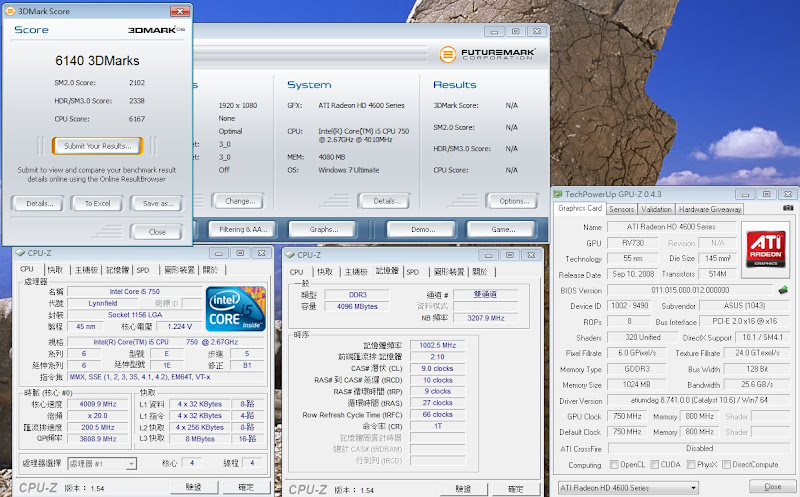The width and height of the screenshot is (800, 497).
Task: Click the Intel Core i5 logo in CPU-Z
Action: coord(236,309)
